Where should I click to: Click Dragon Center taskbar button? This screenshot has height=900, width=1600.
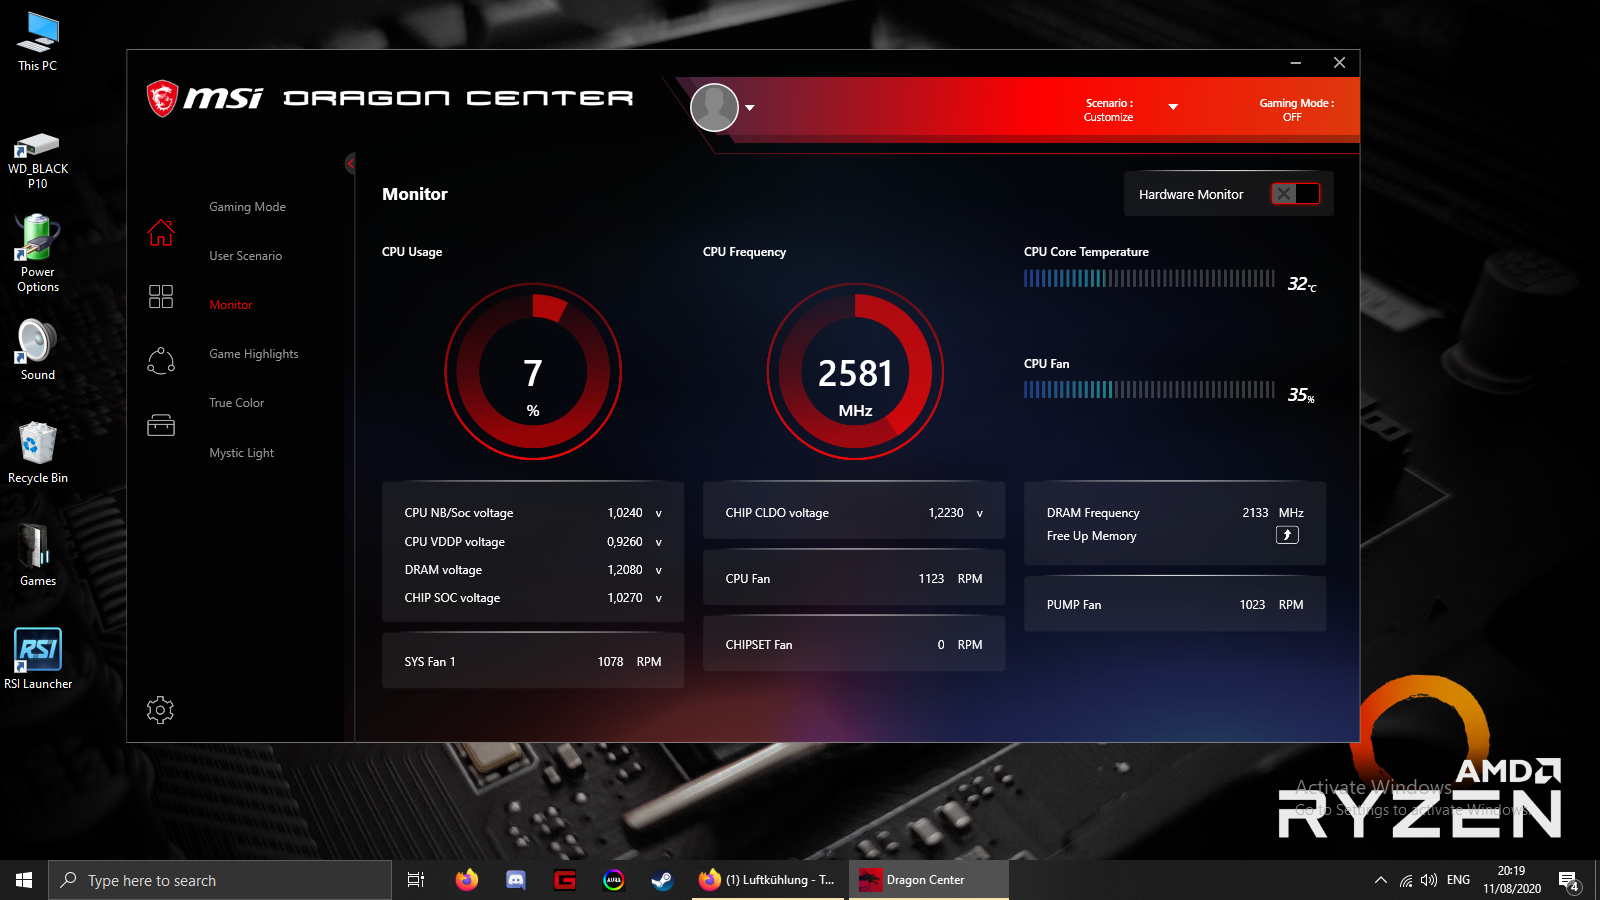click(x=928, y=880)
